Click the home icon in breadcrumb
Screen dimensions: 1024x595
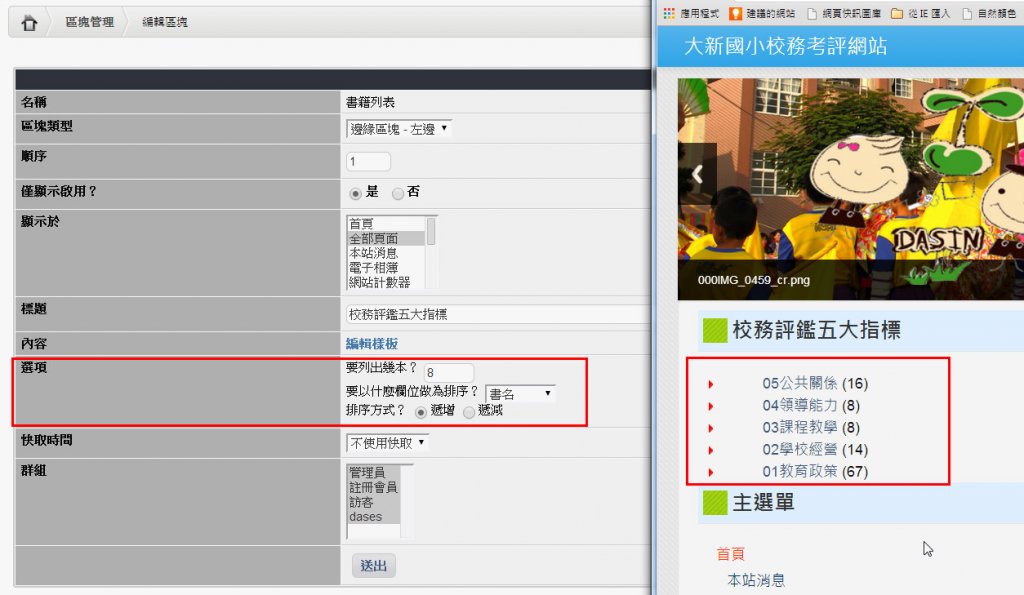pos(29,22)
